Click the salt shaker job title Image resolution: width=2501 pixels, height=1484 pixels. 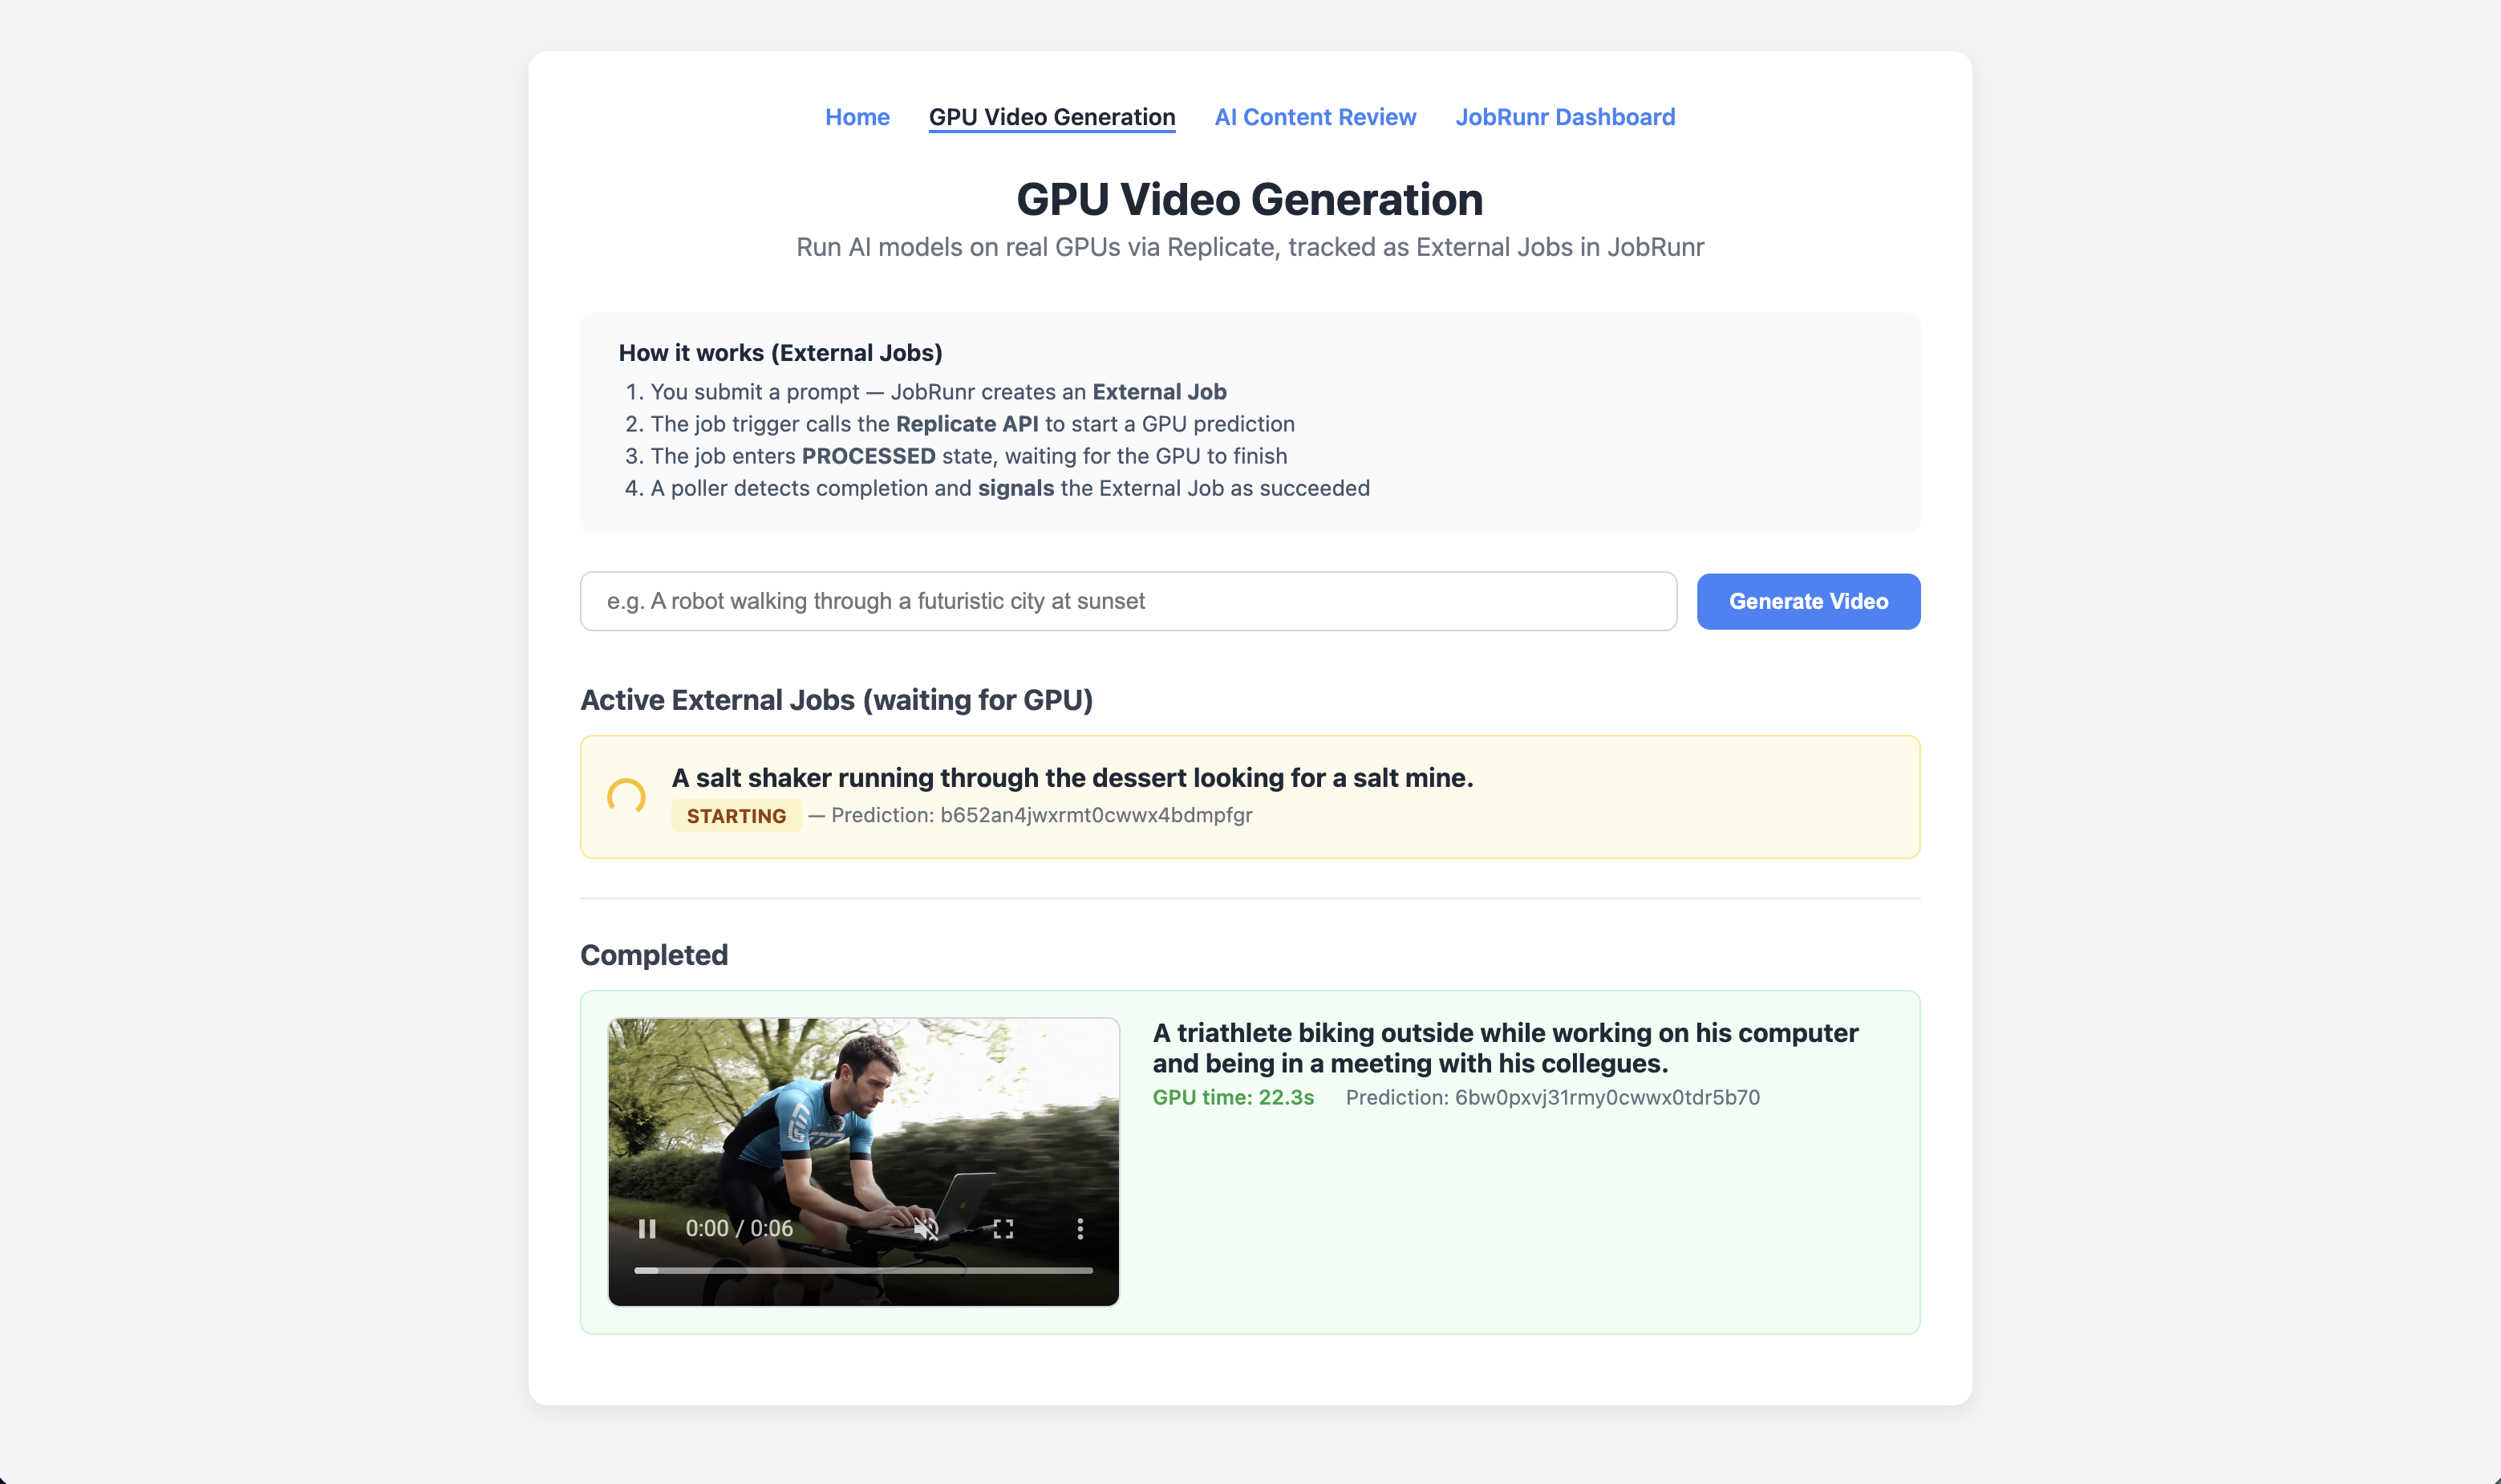click(1072, 778)
